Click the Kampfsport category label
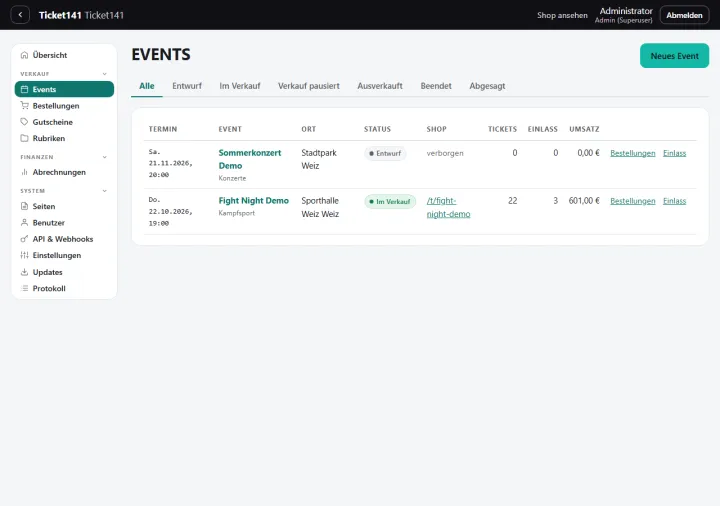Screen dimensions: 720x506 click(x=236, y=213)
